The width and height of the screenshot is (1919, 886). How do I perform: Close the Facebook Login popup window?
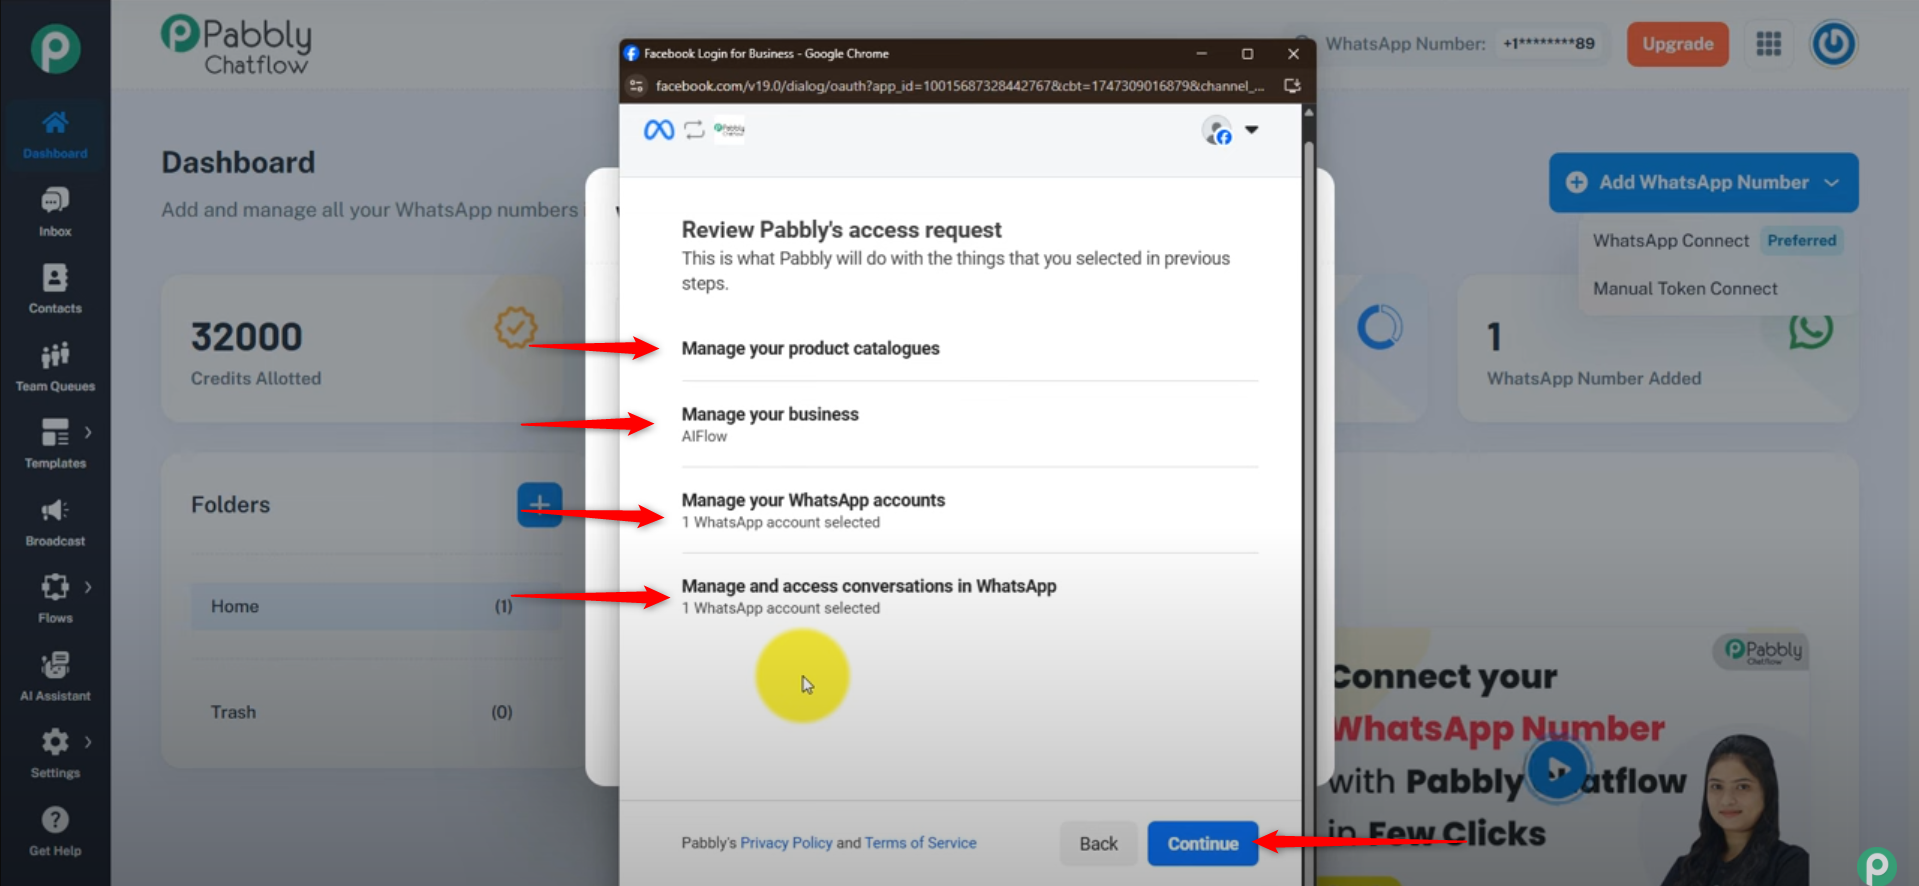tap(1293, 54)
